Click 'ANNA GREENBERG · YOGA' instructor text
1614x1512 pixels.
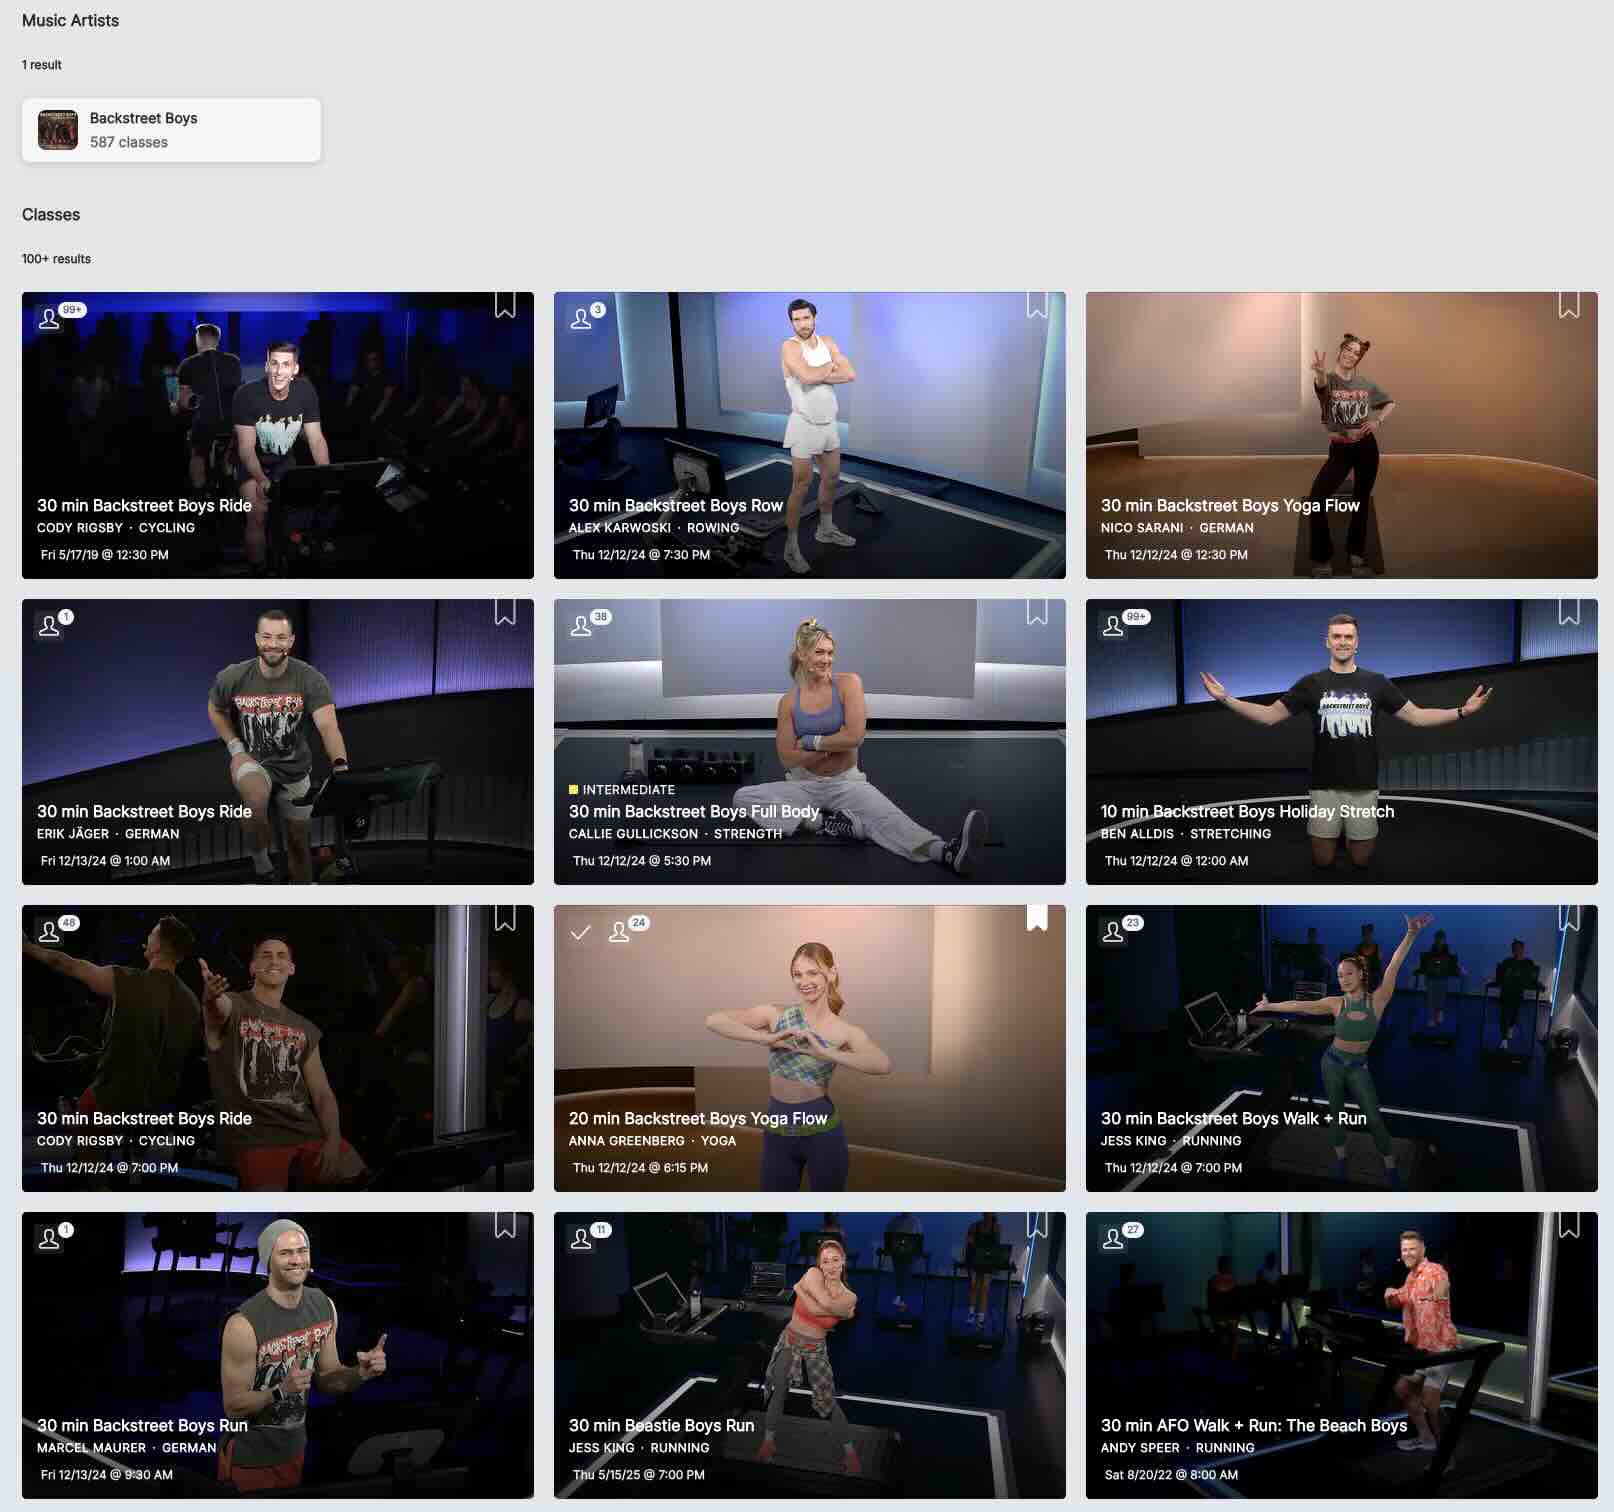(652, 1140)
